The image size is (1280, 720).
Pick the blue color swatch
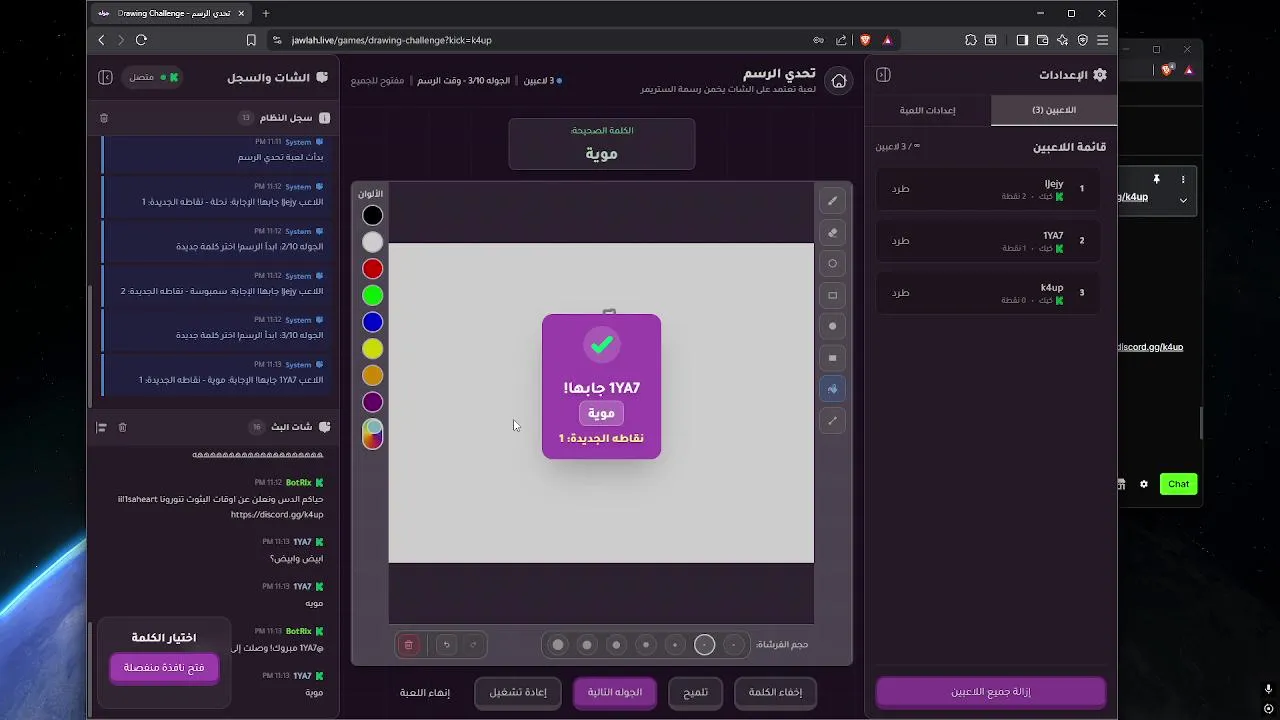372,322
